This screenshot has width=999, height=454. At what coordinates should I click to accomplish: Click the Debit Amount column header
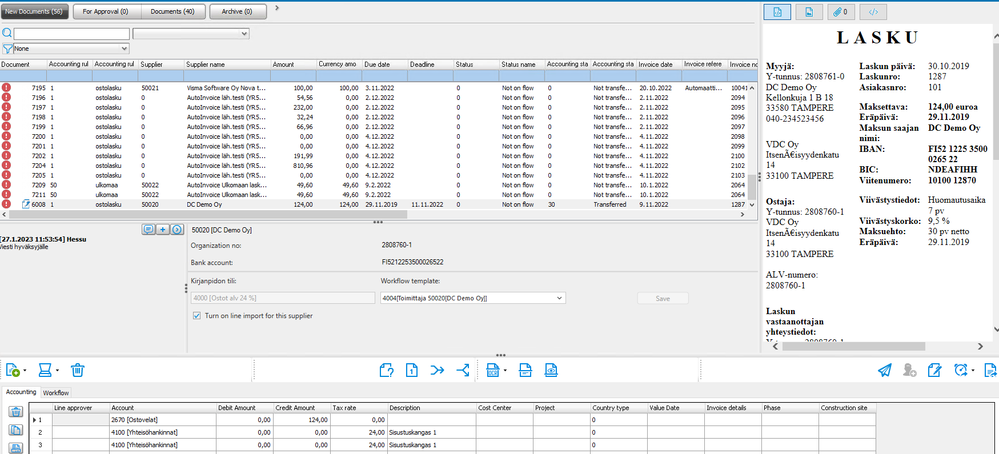[245, 408]
